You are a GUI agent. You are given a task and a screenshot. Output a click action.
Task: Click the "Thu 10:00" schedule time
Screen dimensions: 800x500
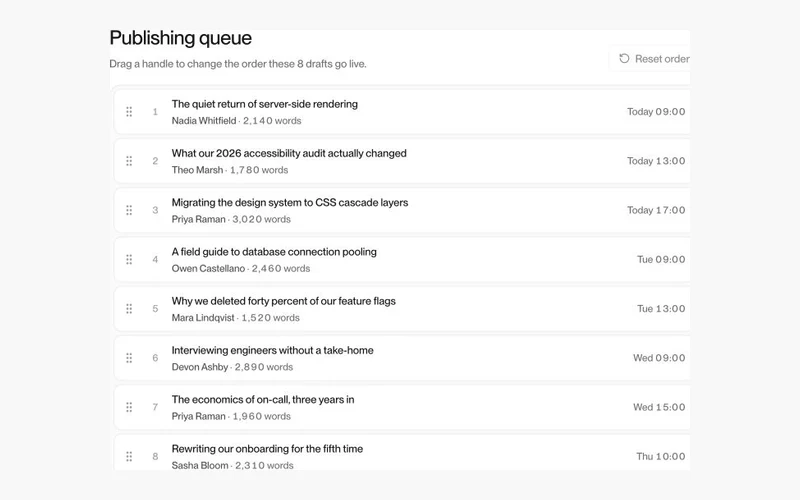[x=661, y=456]
